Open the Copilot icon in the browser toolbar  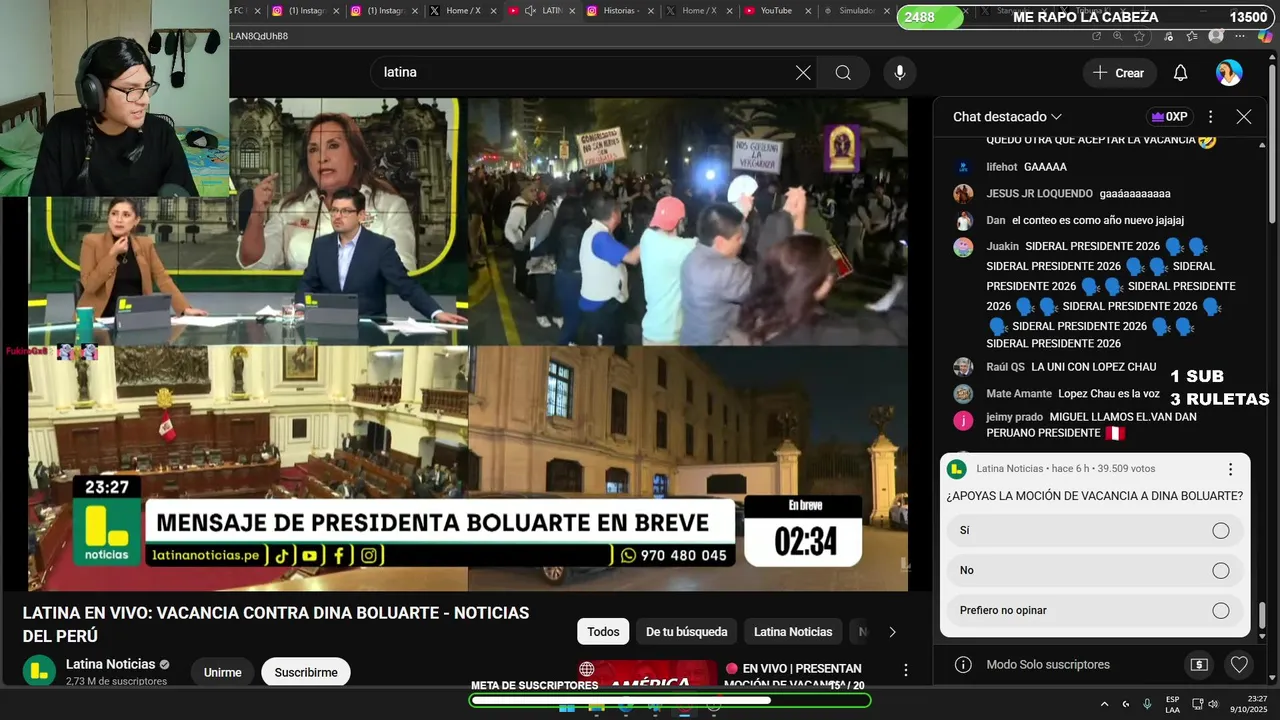[1265, 36]
